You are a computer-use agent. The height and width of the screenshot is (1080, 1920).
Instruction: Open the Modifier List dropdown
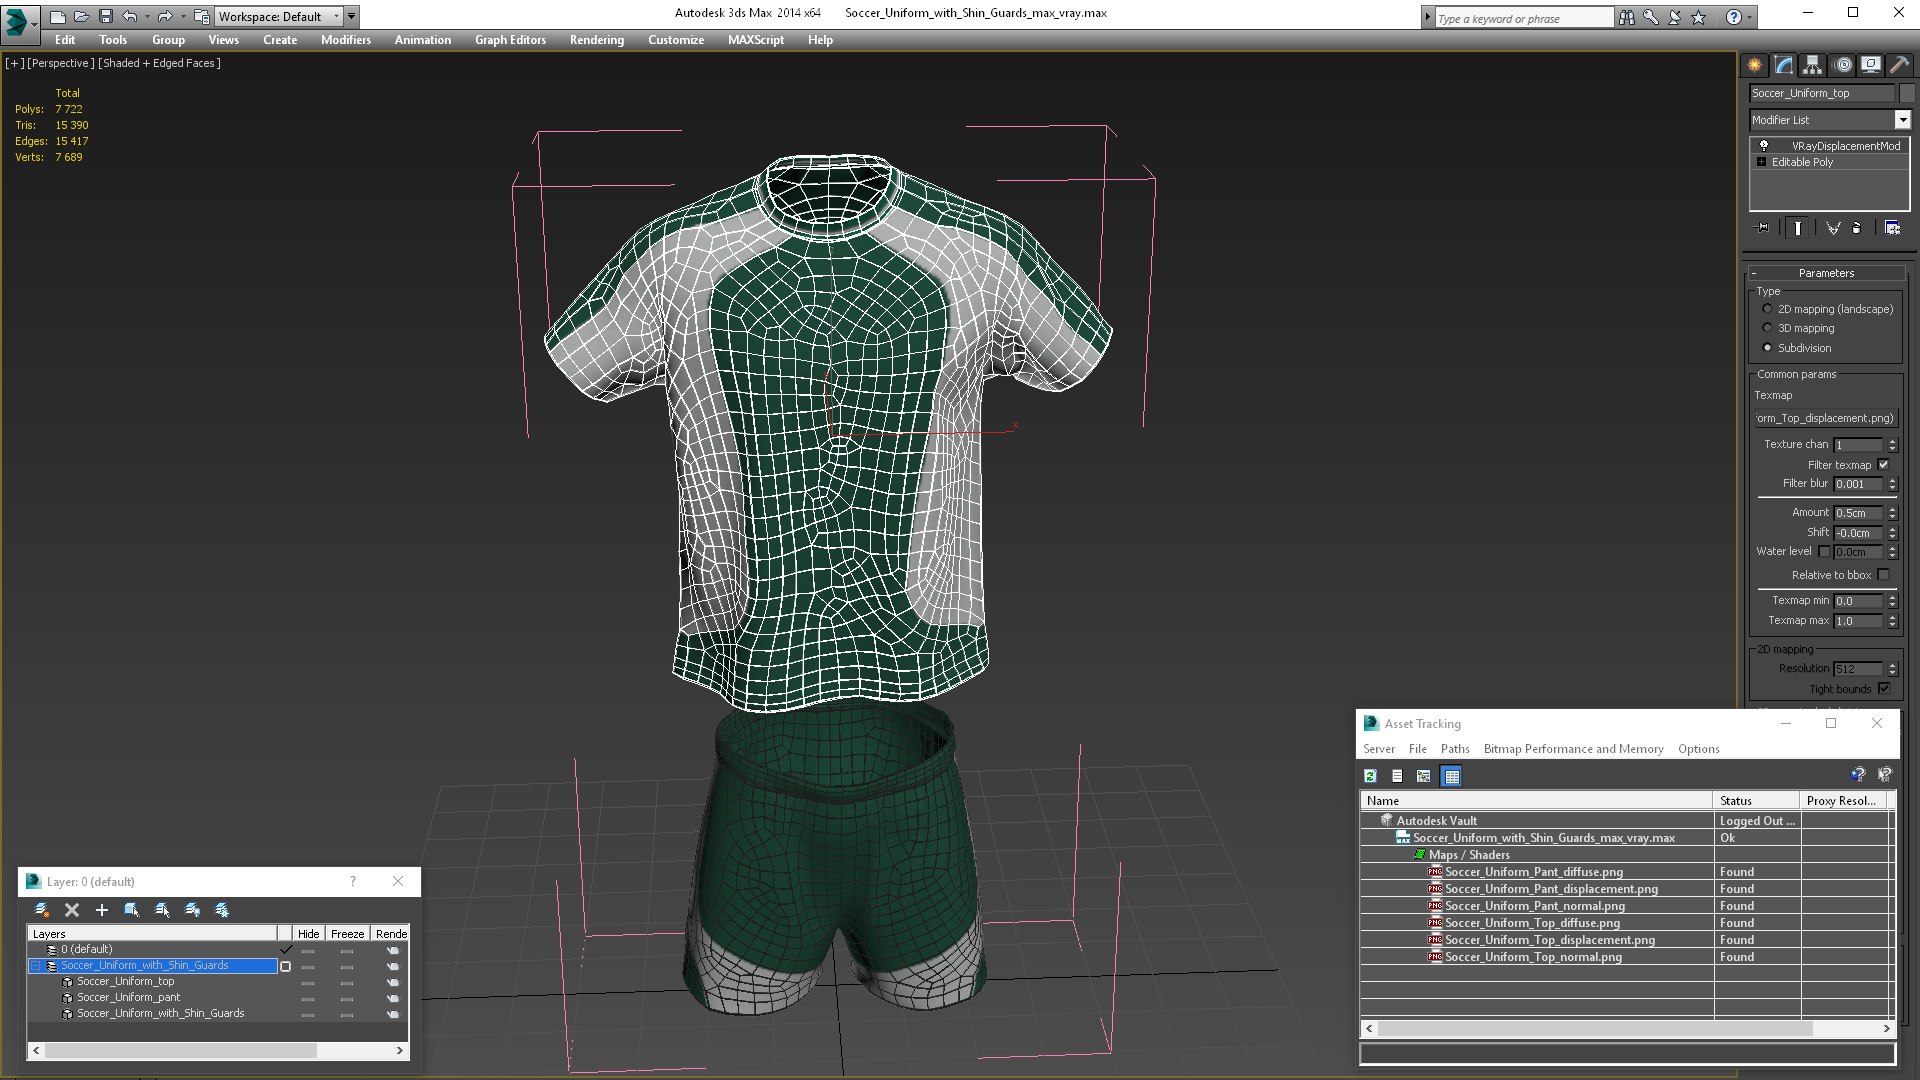pos(1902,120)
